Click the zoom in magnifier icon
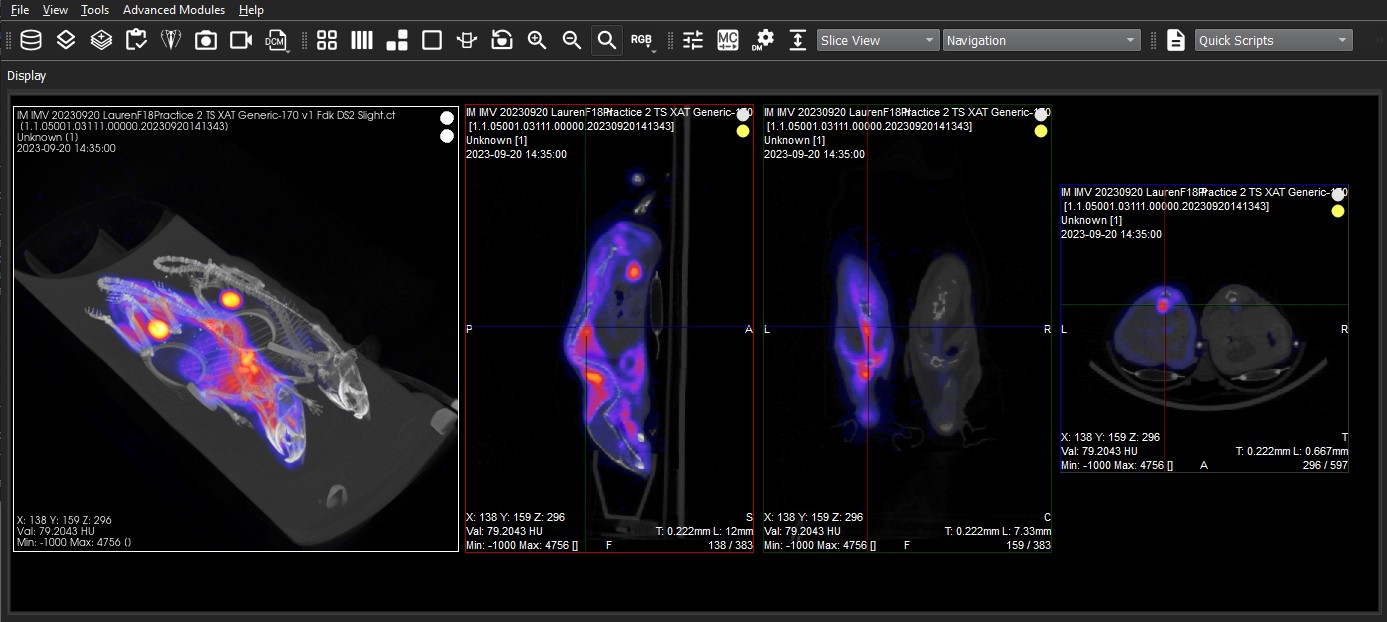This screenshot has width=1387, height=622. pos(537,40)
